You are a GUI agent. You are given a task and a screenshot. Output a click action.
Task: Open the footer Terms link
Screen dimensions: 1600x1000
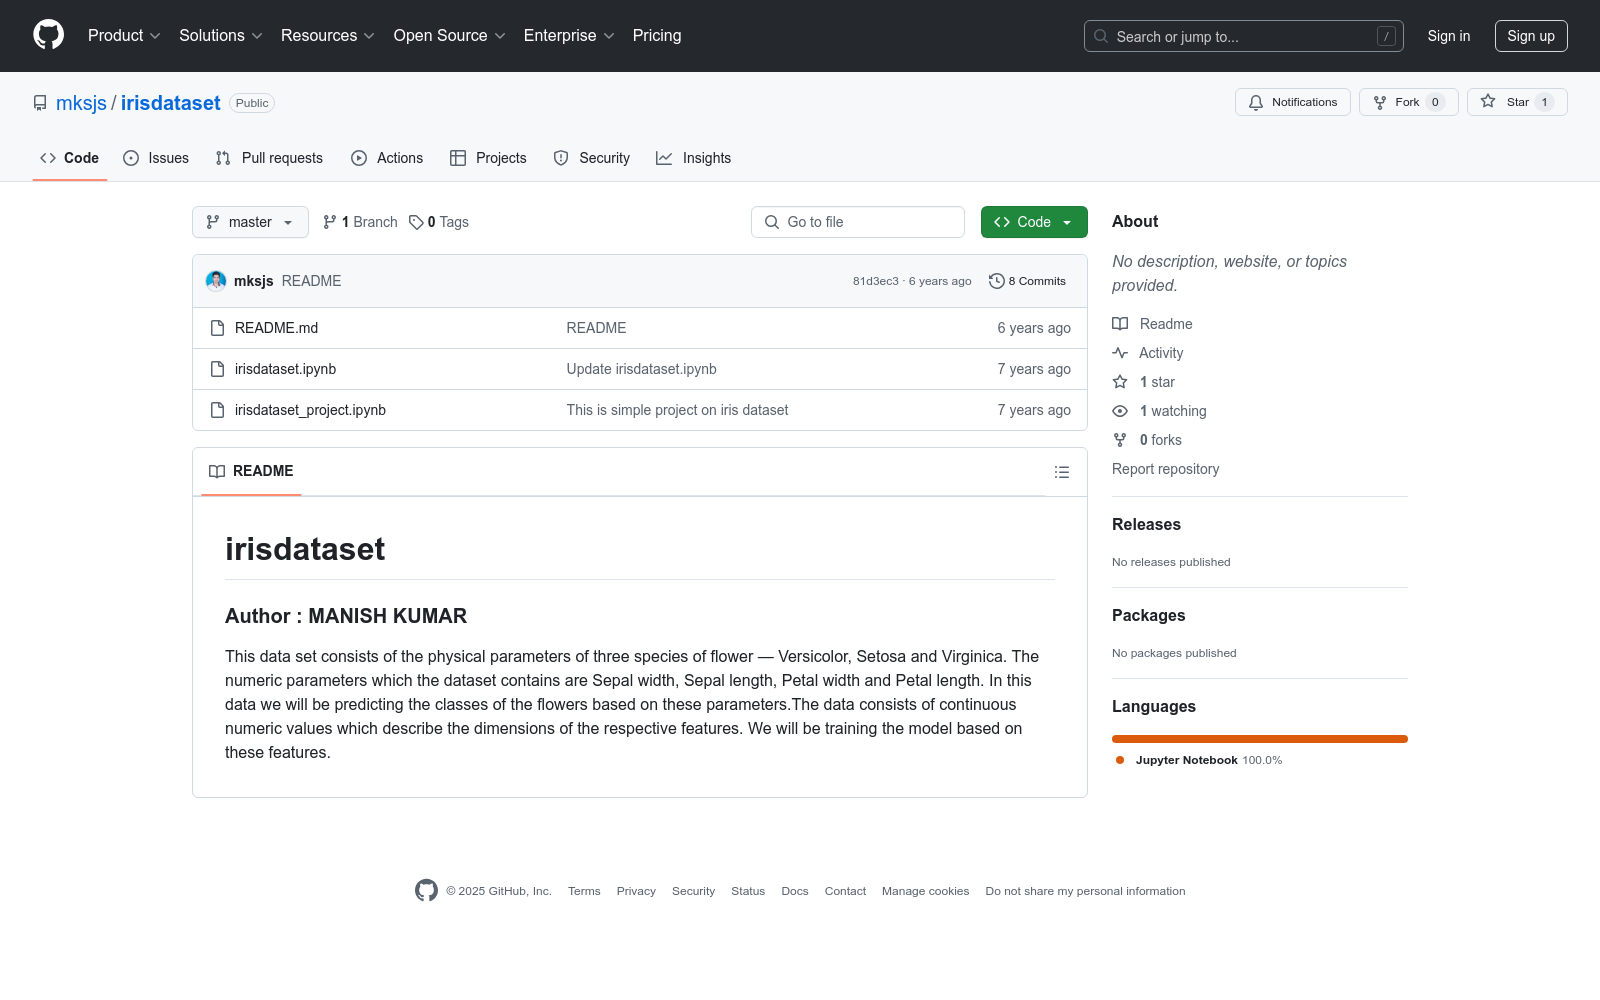coord(584,891)
